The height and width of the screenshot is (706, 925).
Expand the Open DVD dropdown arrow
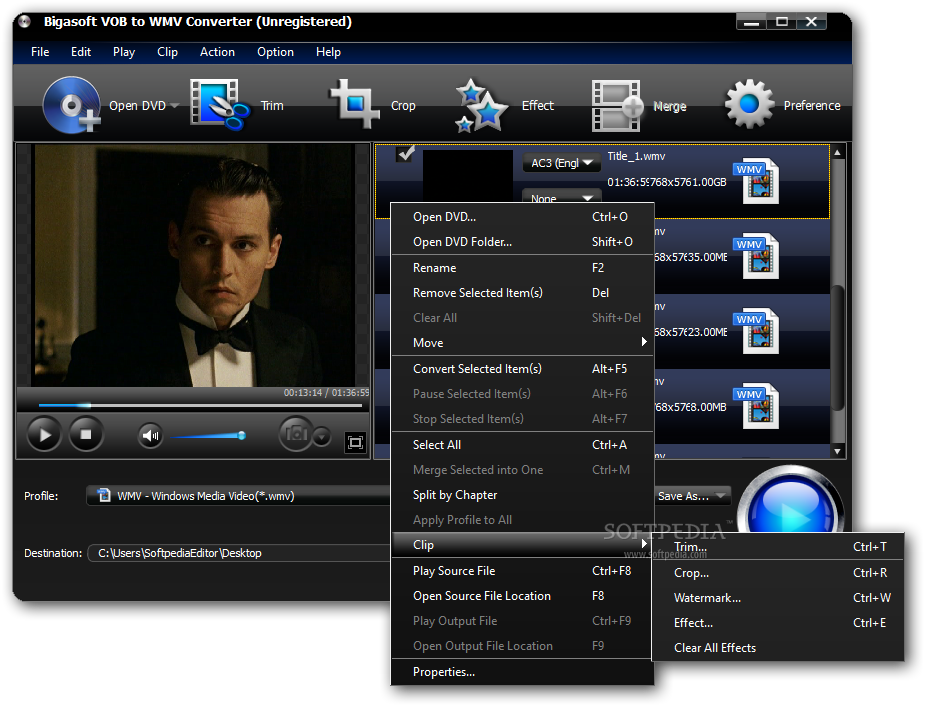coord(175,106)
